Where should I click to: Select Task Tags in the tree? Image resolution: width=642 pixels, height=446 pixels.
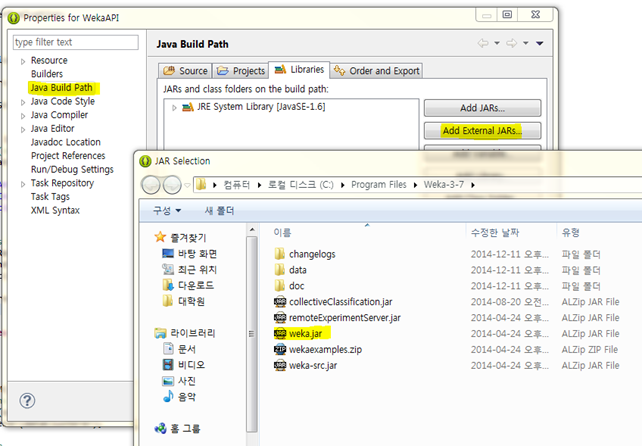50,197
